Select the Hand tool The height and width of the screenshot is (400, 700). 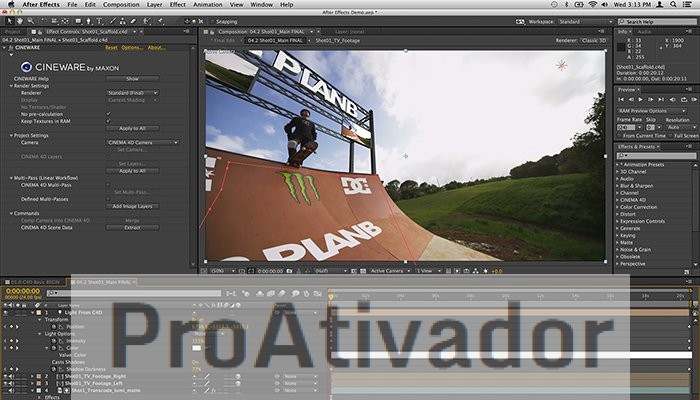pos(20,21)
